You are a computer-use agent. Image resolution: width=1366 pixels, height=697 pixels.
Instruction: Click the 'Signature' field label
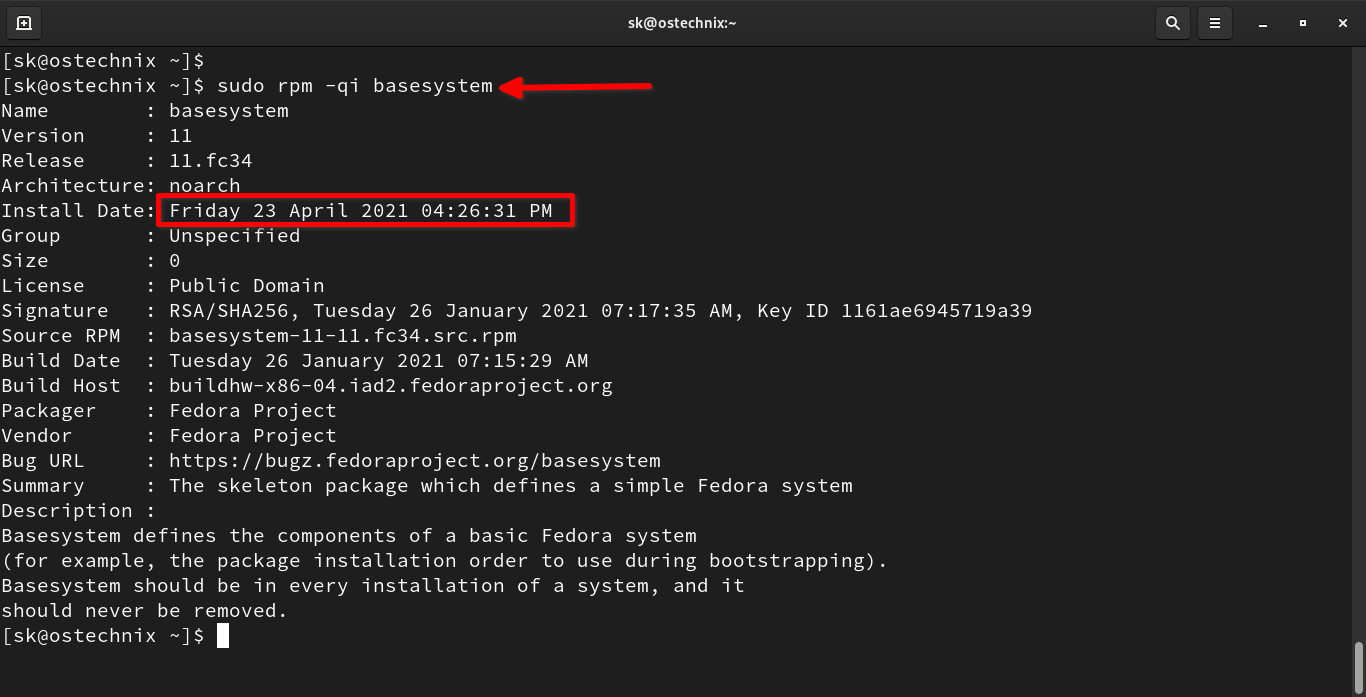point(55,311)
